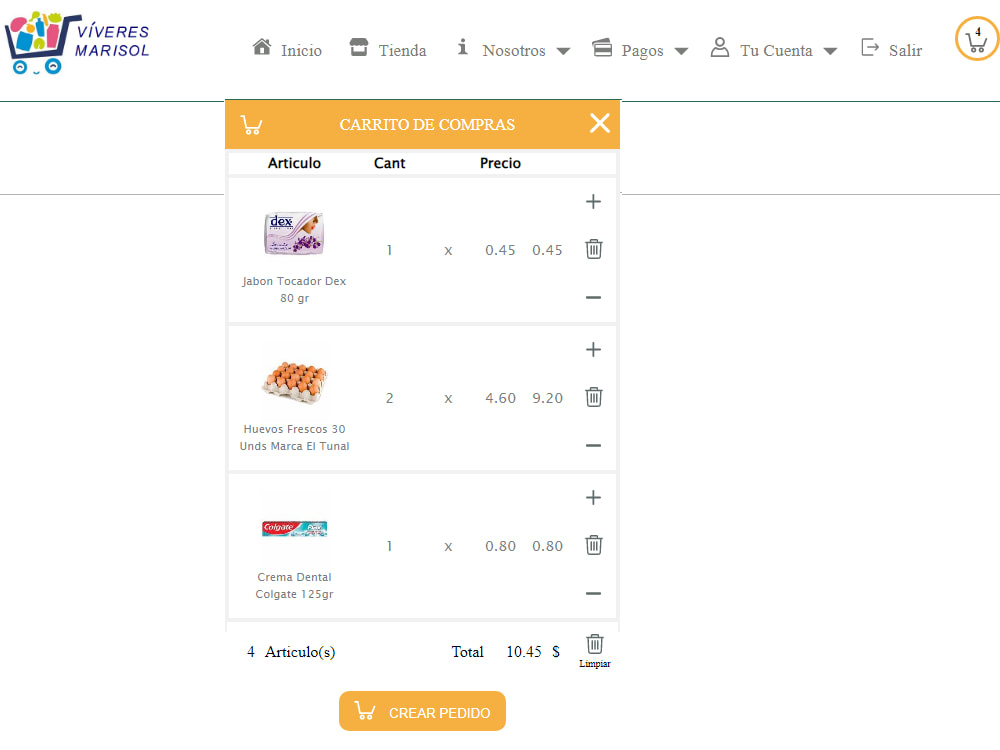Click Crema Dental Colgate 125gr name
The width and height of the screenshot is (1000, 750).
click(x=294, y=585)
